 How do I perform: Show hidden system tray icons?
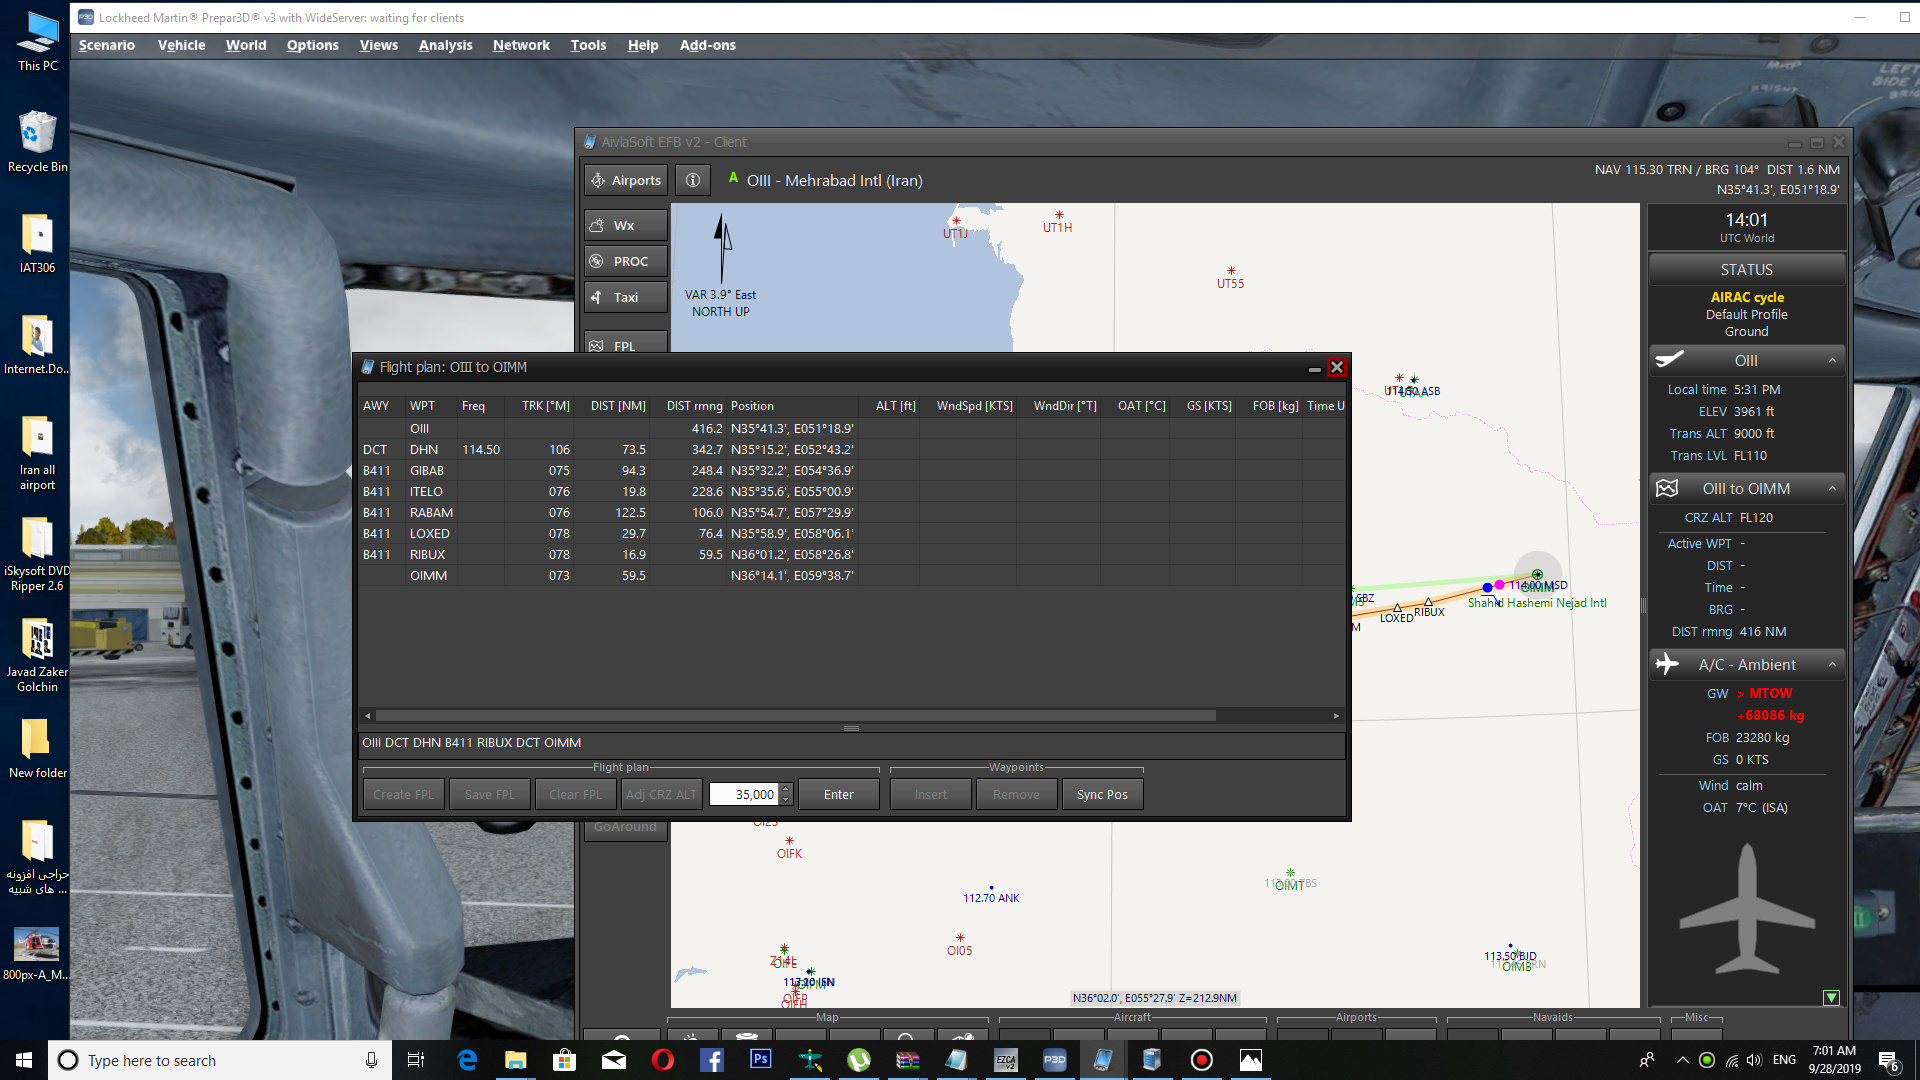[x=1682, y=1060]
